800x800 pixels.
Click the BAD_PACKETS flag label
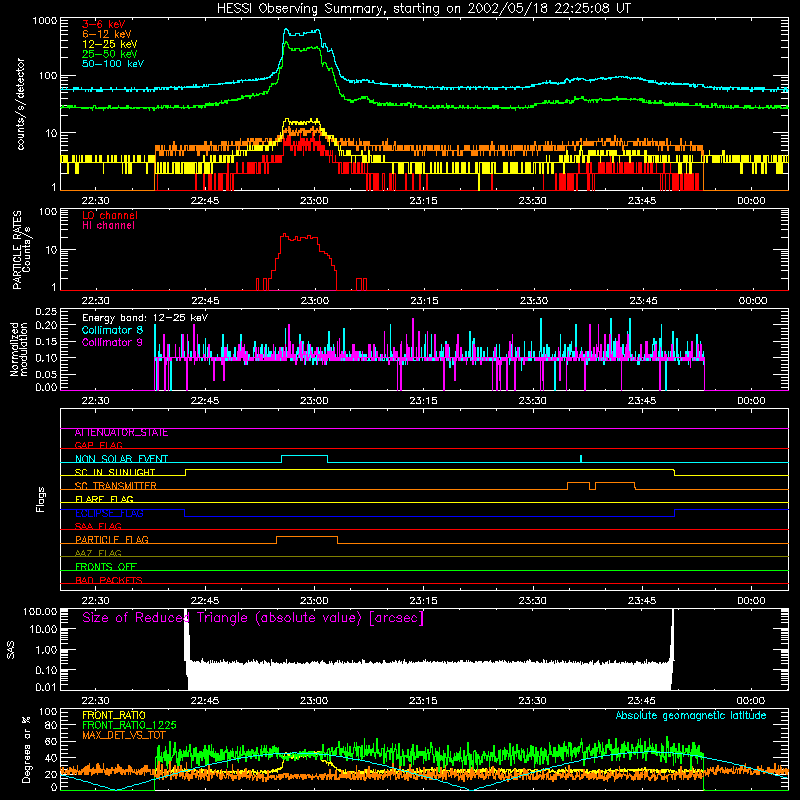(x=109, y=580)
